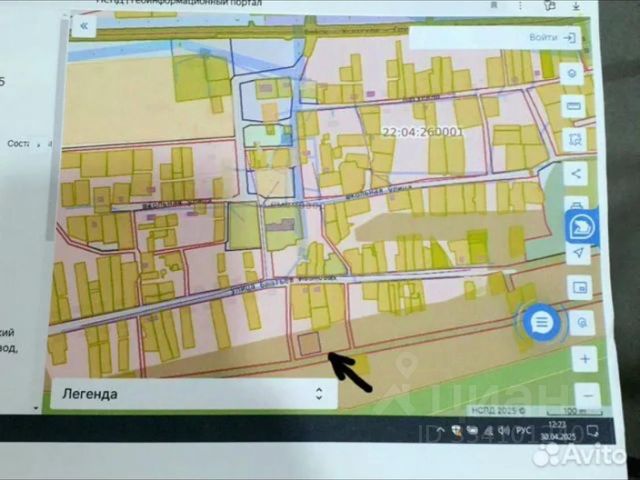The width and height of the screenshot is (640, 480).
Task: Open the mini-map overview tool
Action: [x=580, y=287]
